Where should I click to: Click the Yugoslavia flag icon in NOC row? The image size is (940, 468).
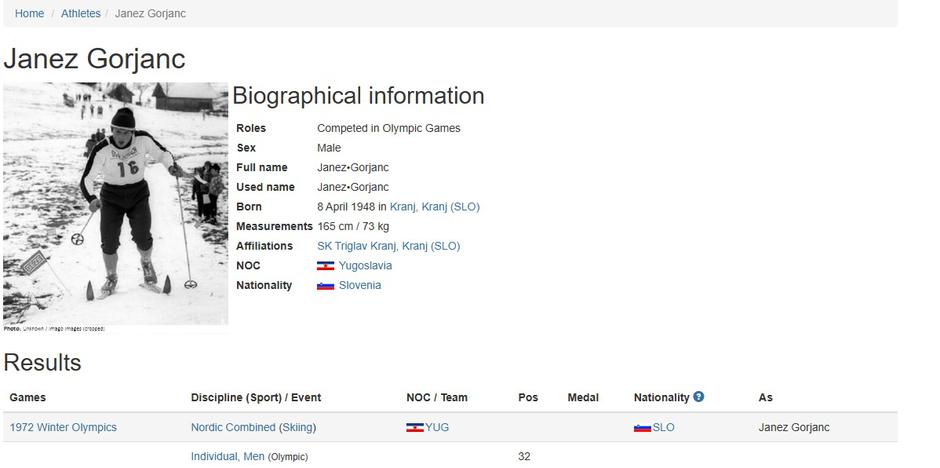326,266
